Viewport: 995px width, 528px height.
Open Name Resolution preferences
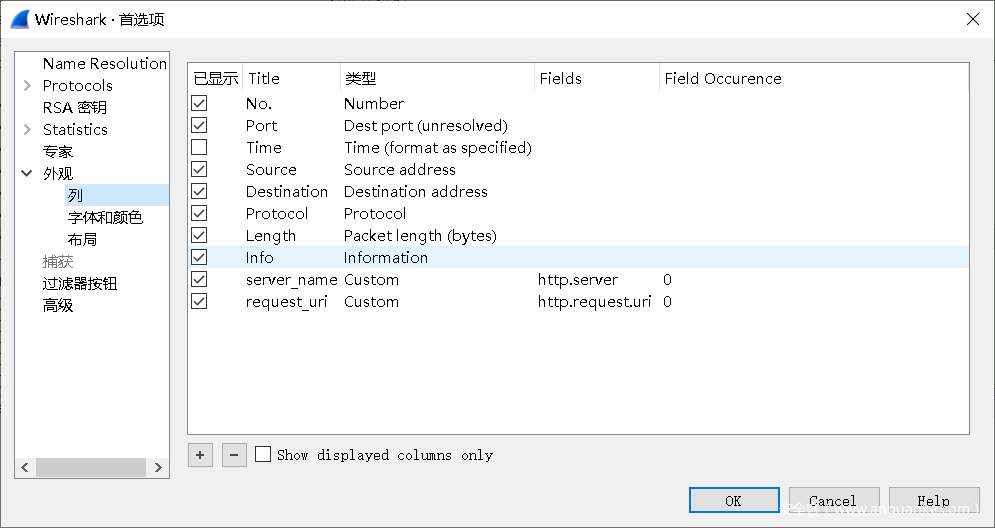click(x=104, y=64)
